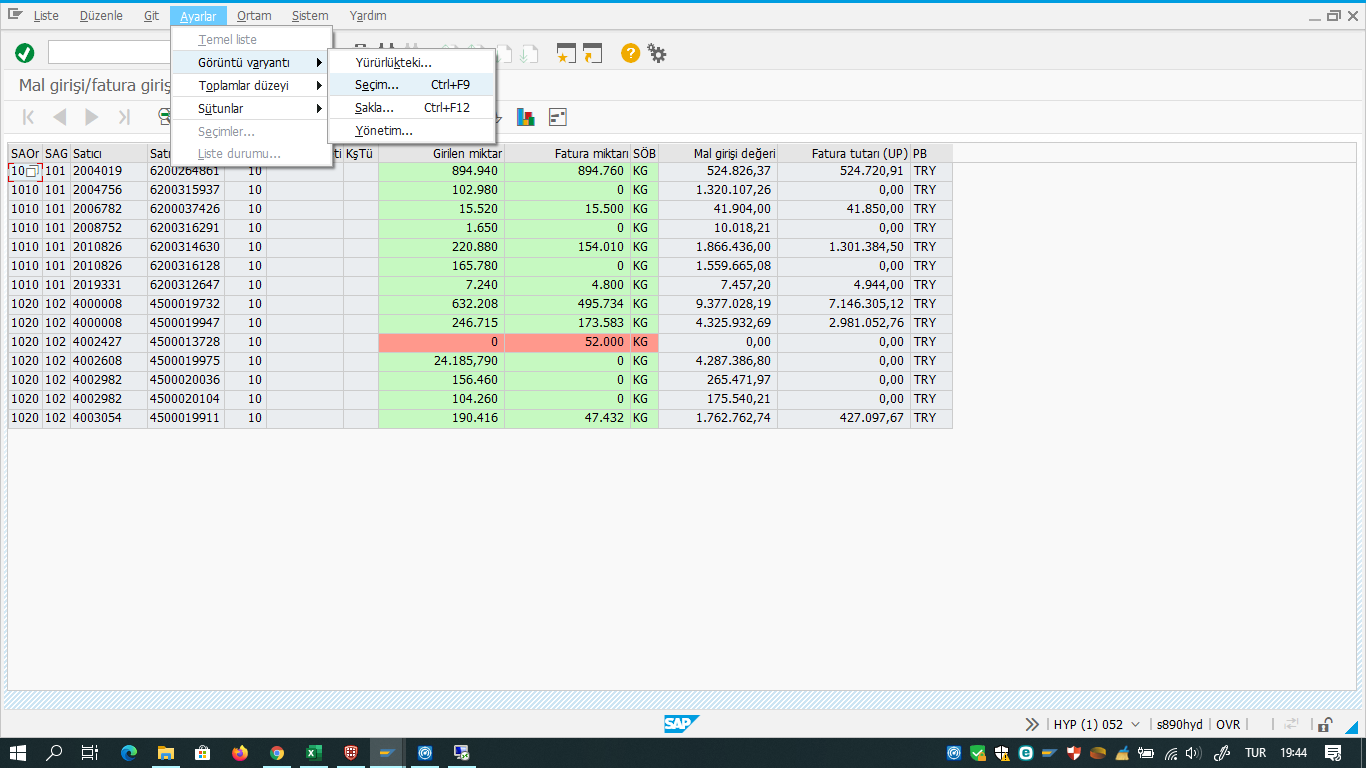Screen dimensions: 1366x768
Task: Open taskbar Search magnifier
Action: (x=54, y=753)
